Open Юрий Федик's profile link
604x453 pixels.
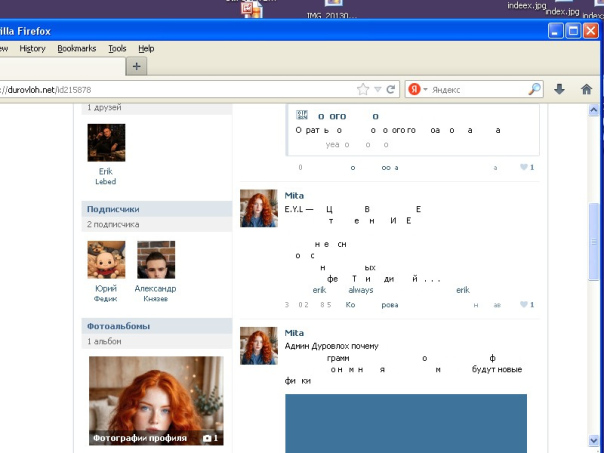tap(106, 293)
